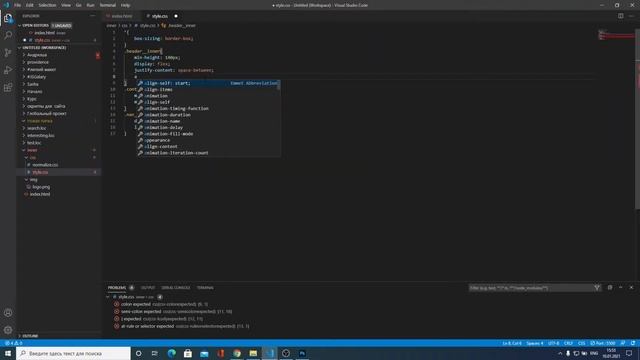Image resolution: width=640 pixels, height=360 pixels.
Task: Collapse style.css group in Problems panel
Action: pyautogui.click(x=108, y=297)
